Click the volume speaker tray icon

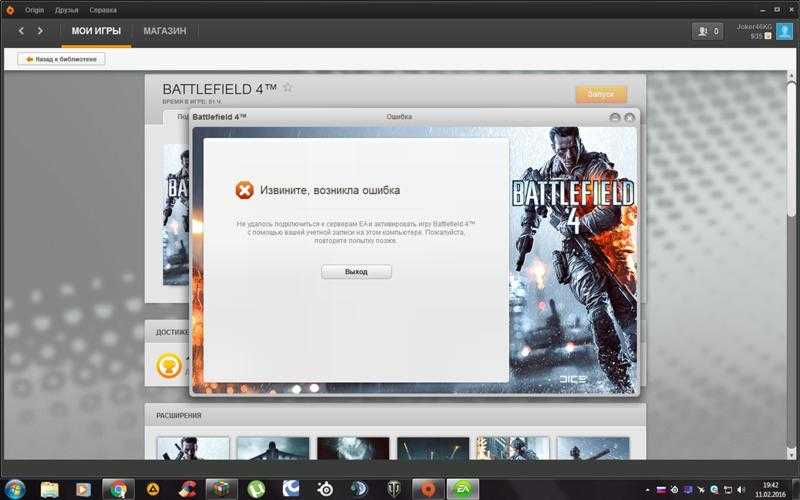(741, 490)
